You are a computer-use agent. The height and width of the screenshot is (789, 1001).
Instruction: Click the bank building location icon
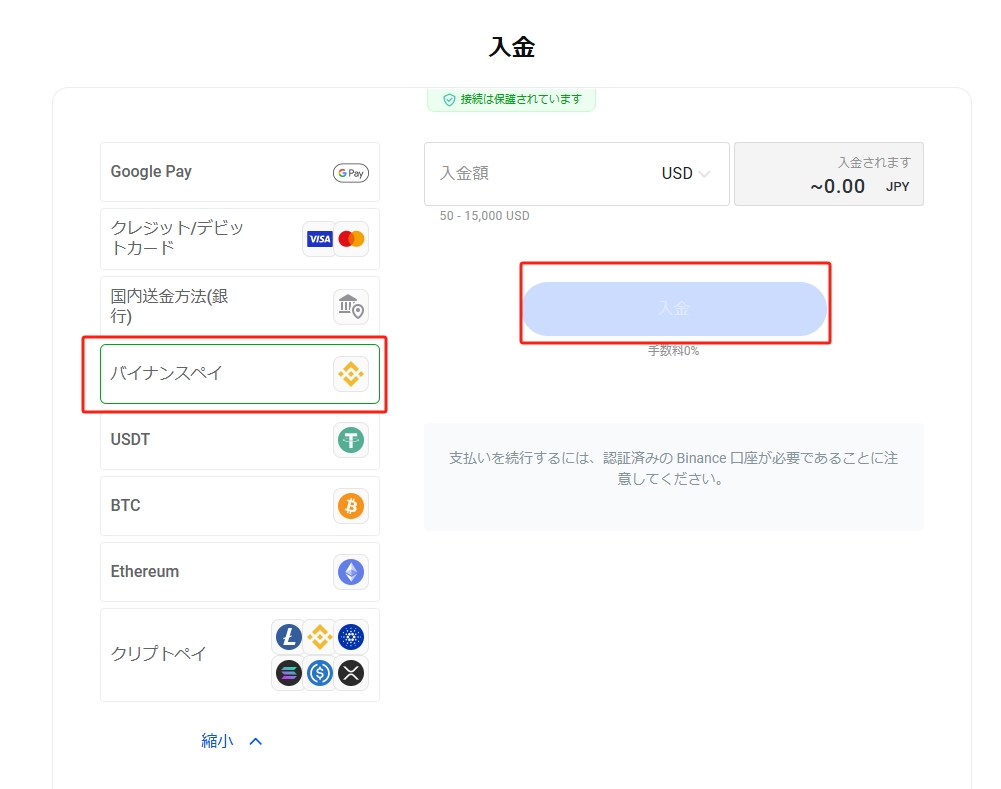(350, 307)
